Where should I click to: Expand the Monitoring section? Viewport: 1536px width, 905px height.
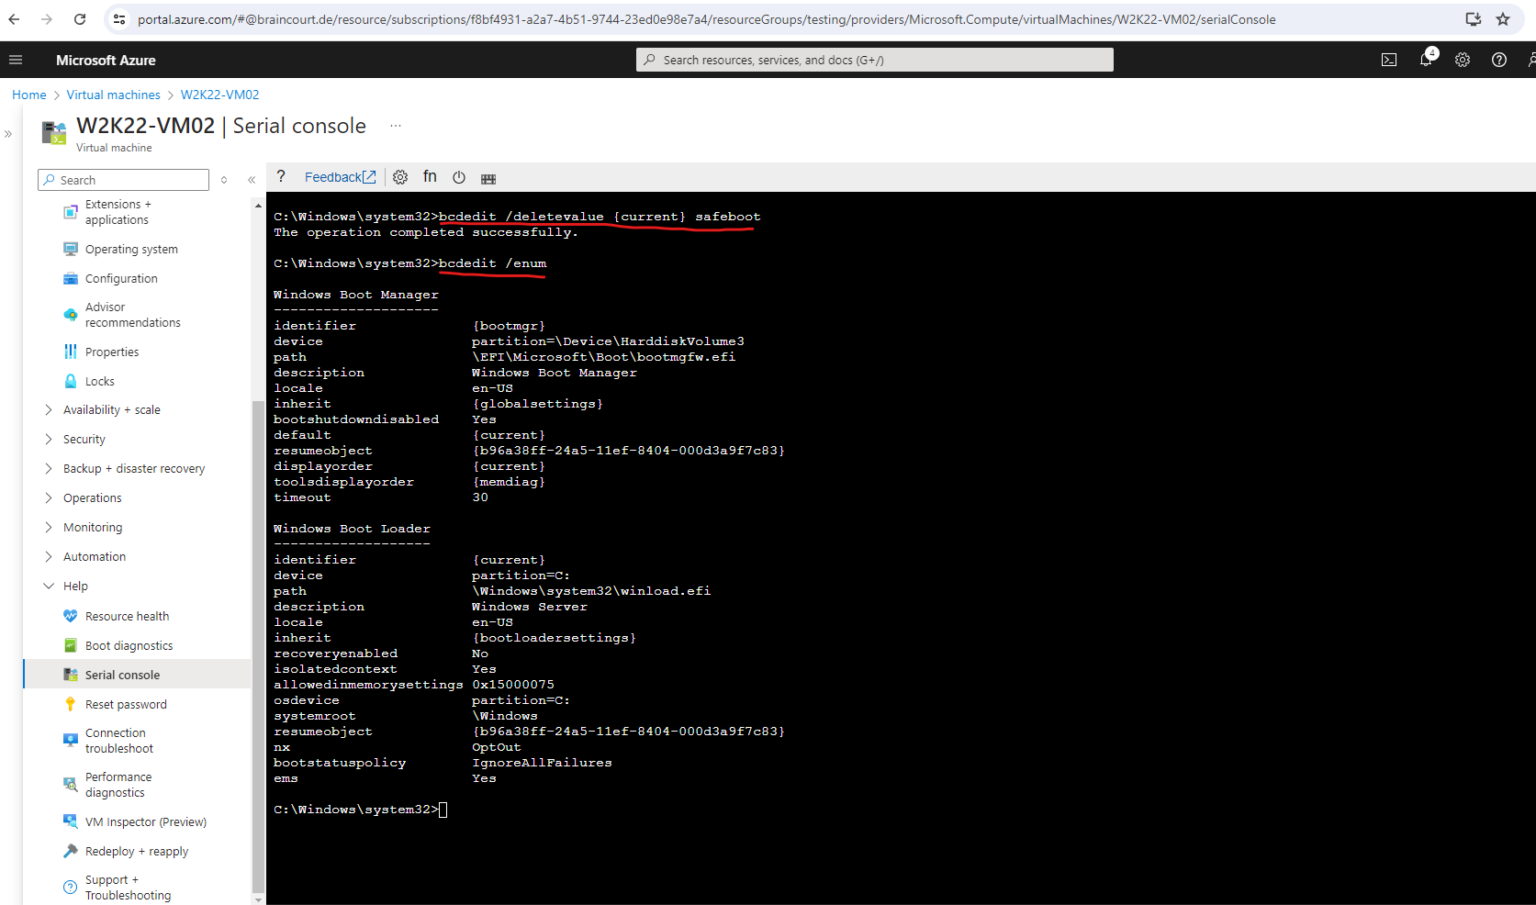pos(92,527)
